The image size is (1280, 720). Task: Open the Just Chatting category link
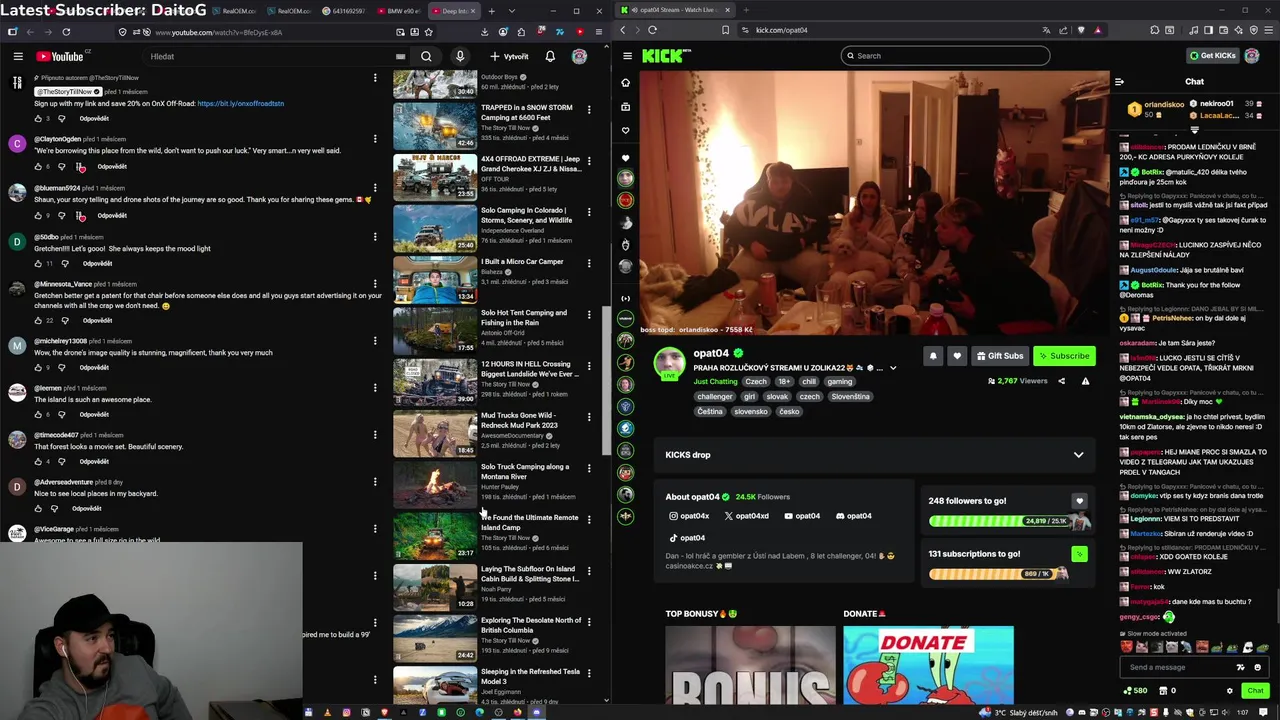(715, 382)
